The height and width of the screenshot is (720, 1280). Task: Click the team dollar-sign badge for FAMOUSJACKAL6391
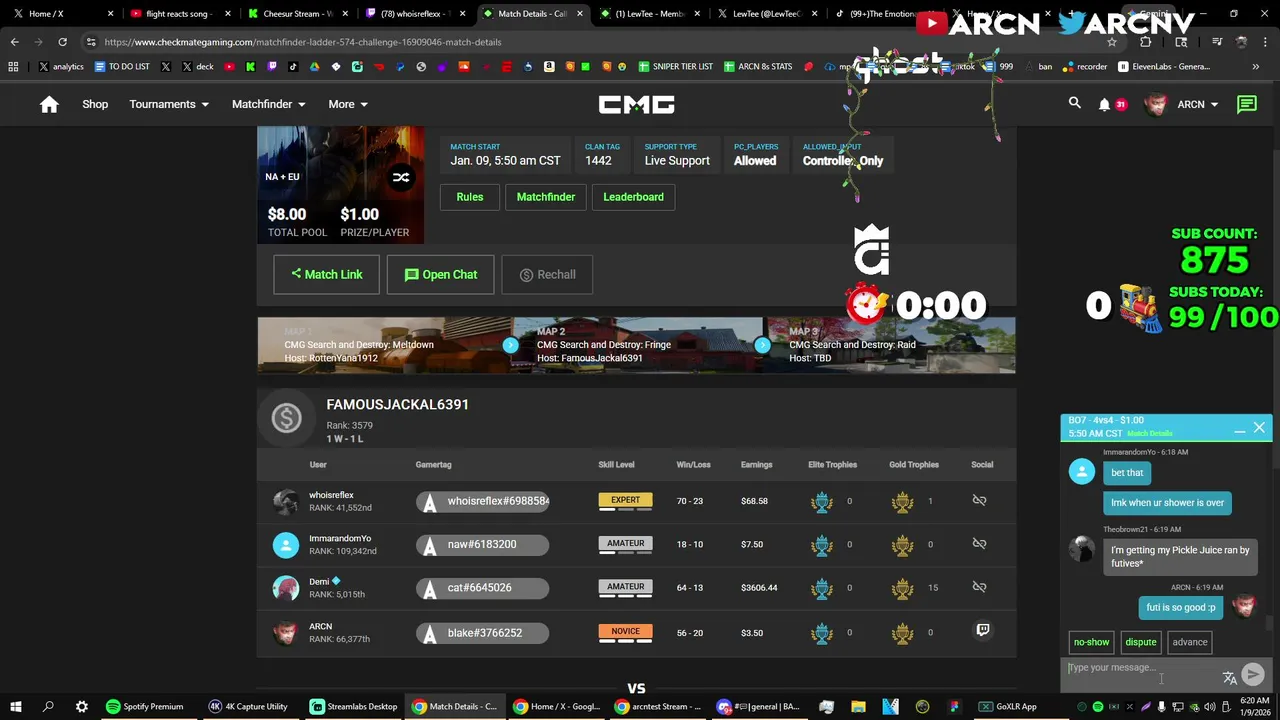coord(286,418)
